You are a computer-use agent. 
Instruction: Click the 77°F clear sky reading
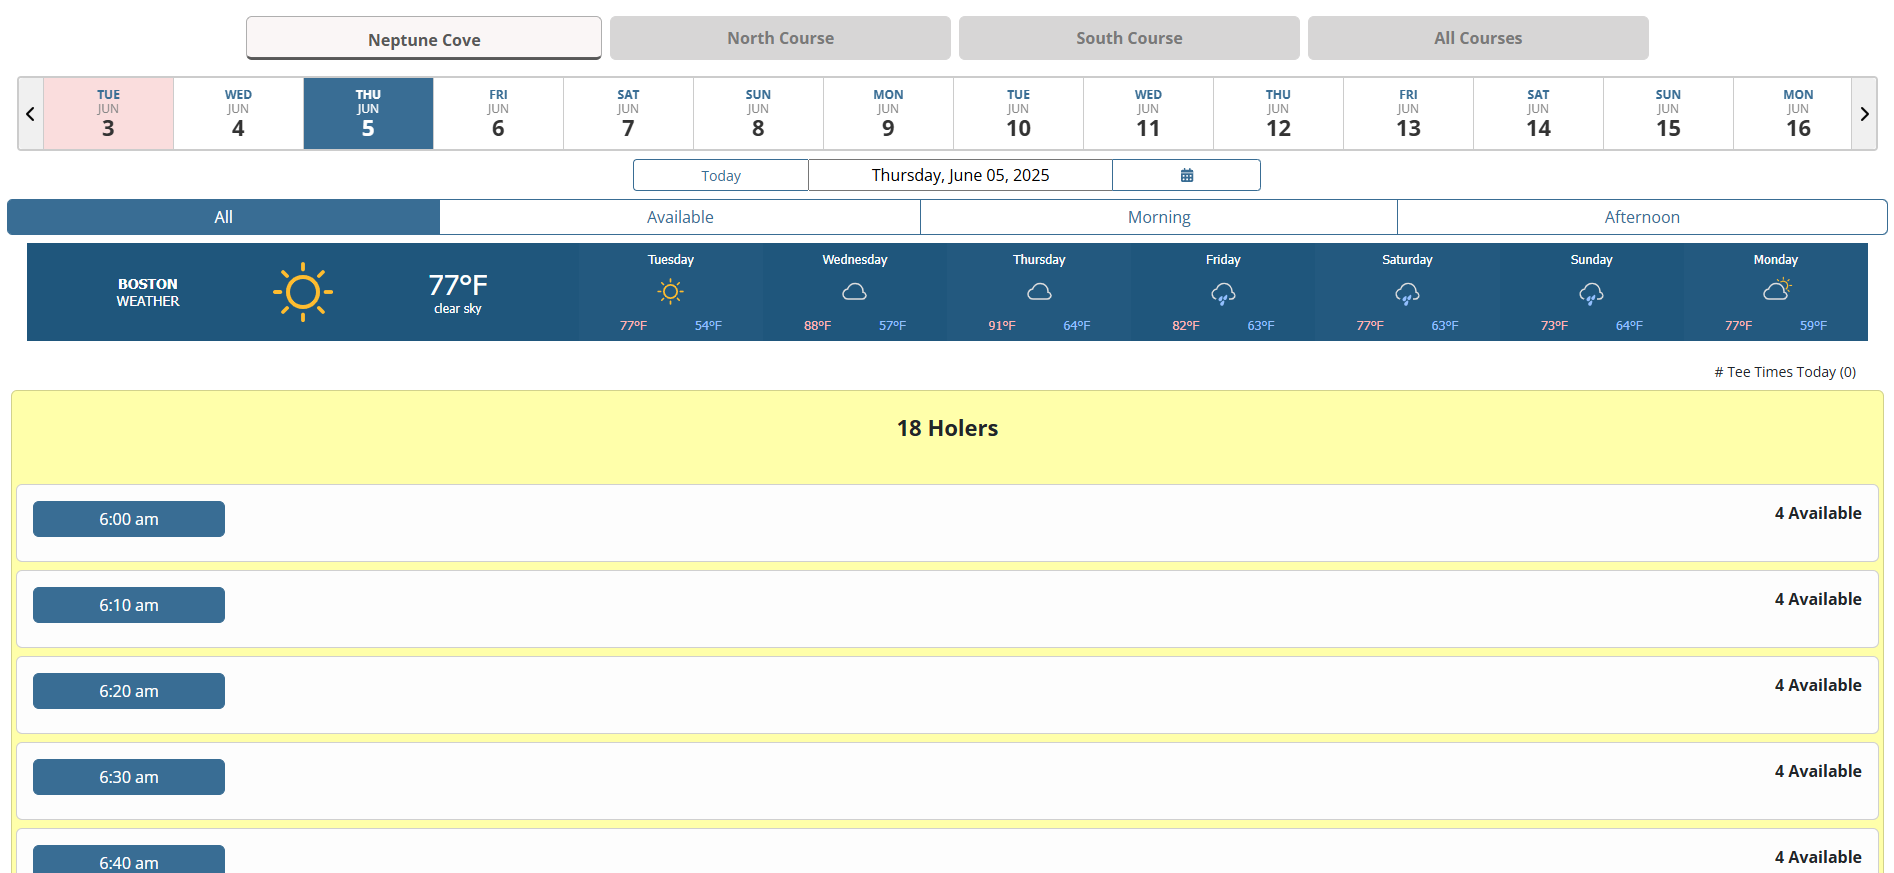458,292
